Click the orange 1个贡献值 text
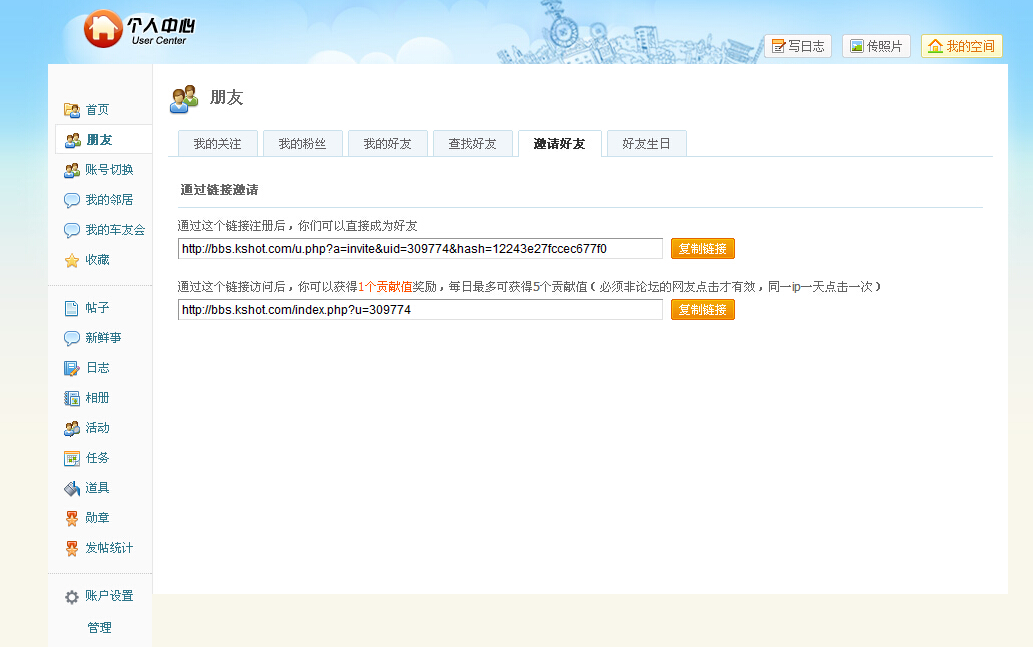 pyautogui.click(x=385, y=287)
